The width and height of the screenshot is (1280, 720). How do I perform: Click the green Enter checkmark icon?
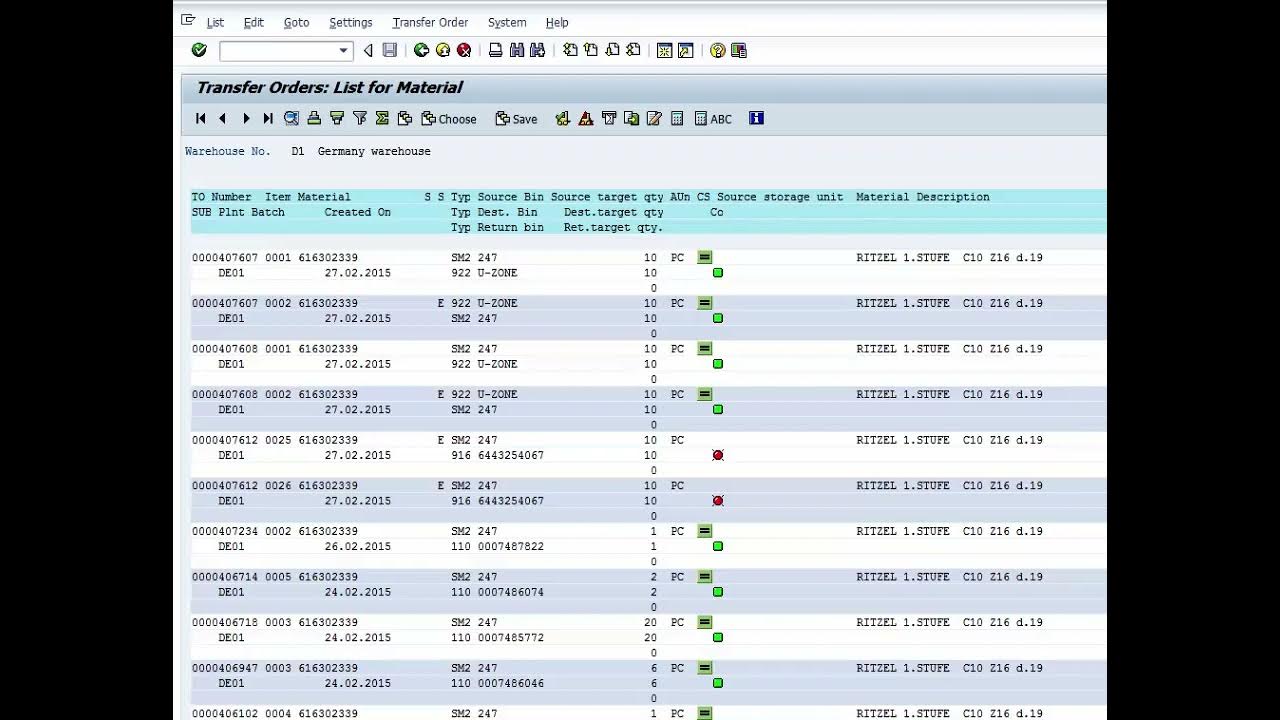coord(199,50)
